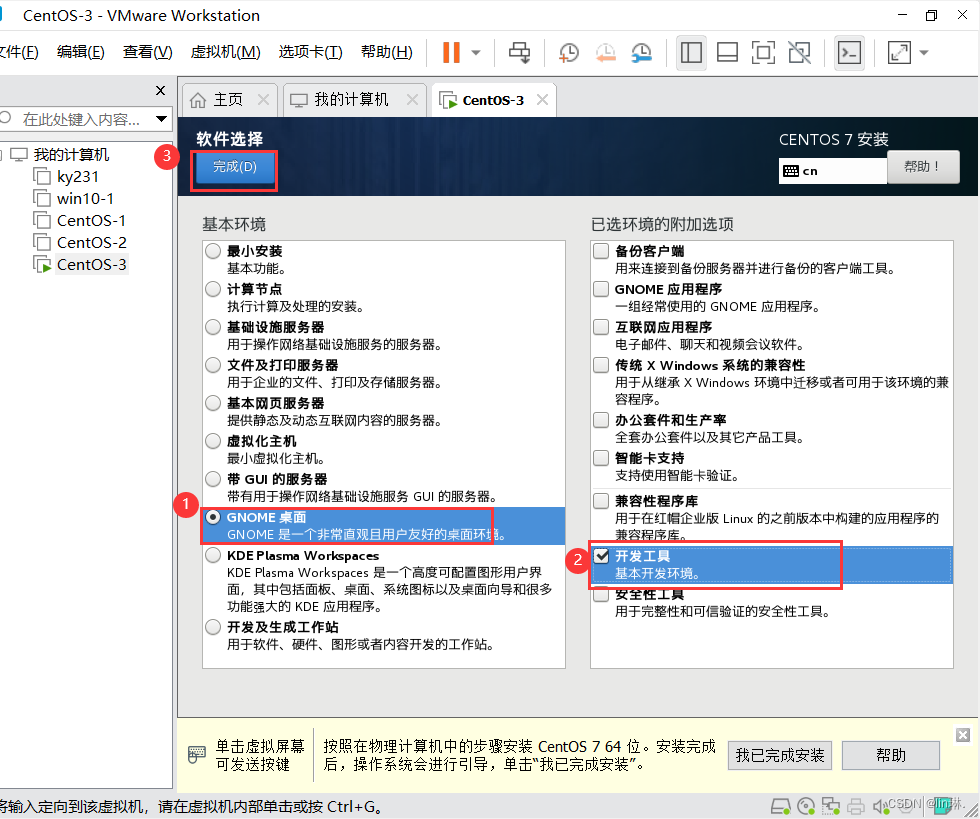Click the Pause virtual machine icon

coord(451,53)
